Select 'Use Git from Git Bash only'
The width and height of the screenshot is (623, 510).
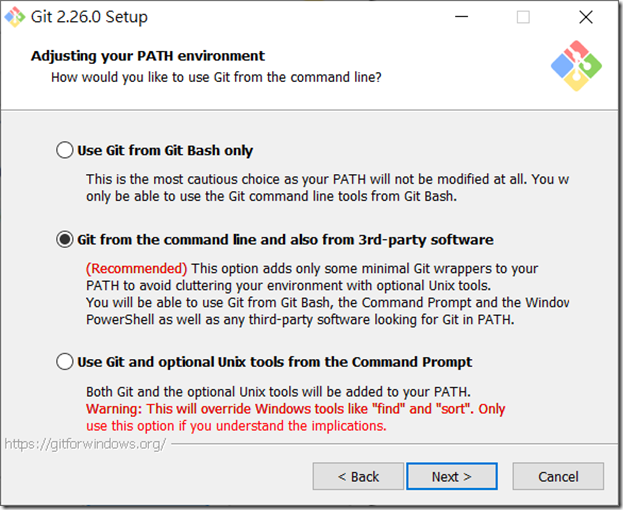click(64, 150)
